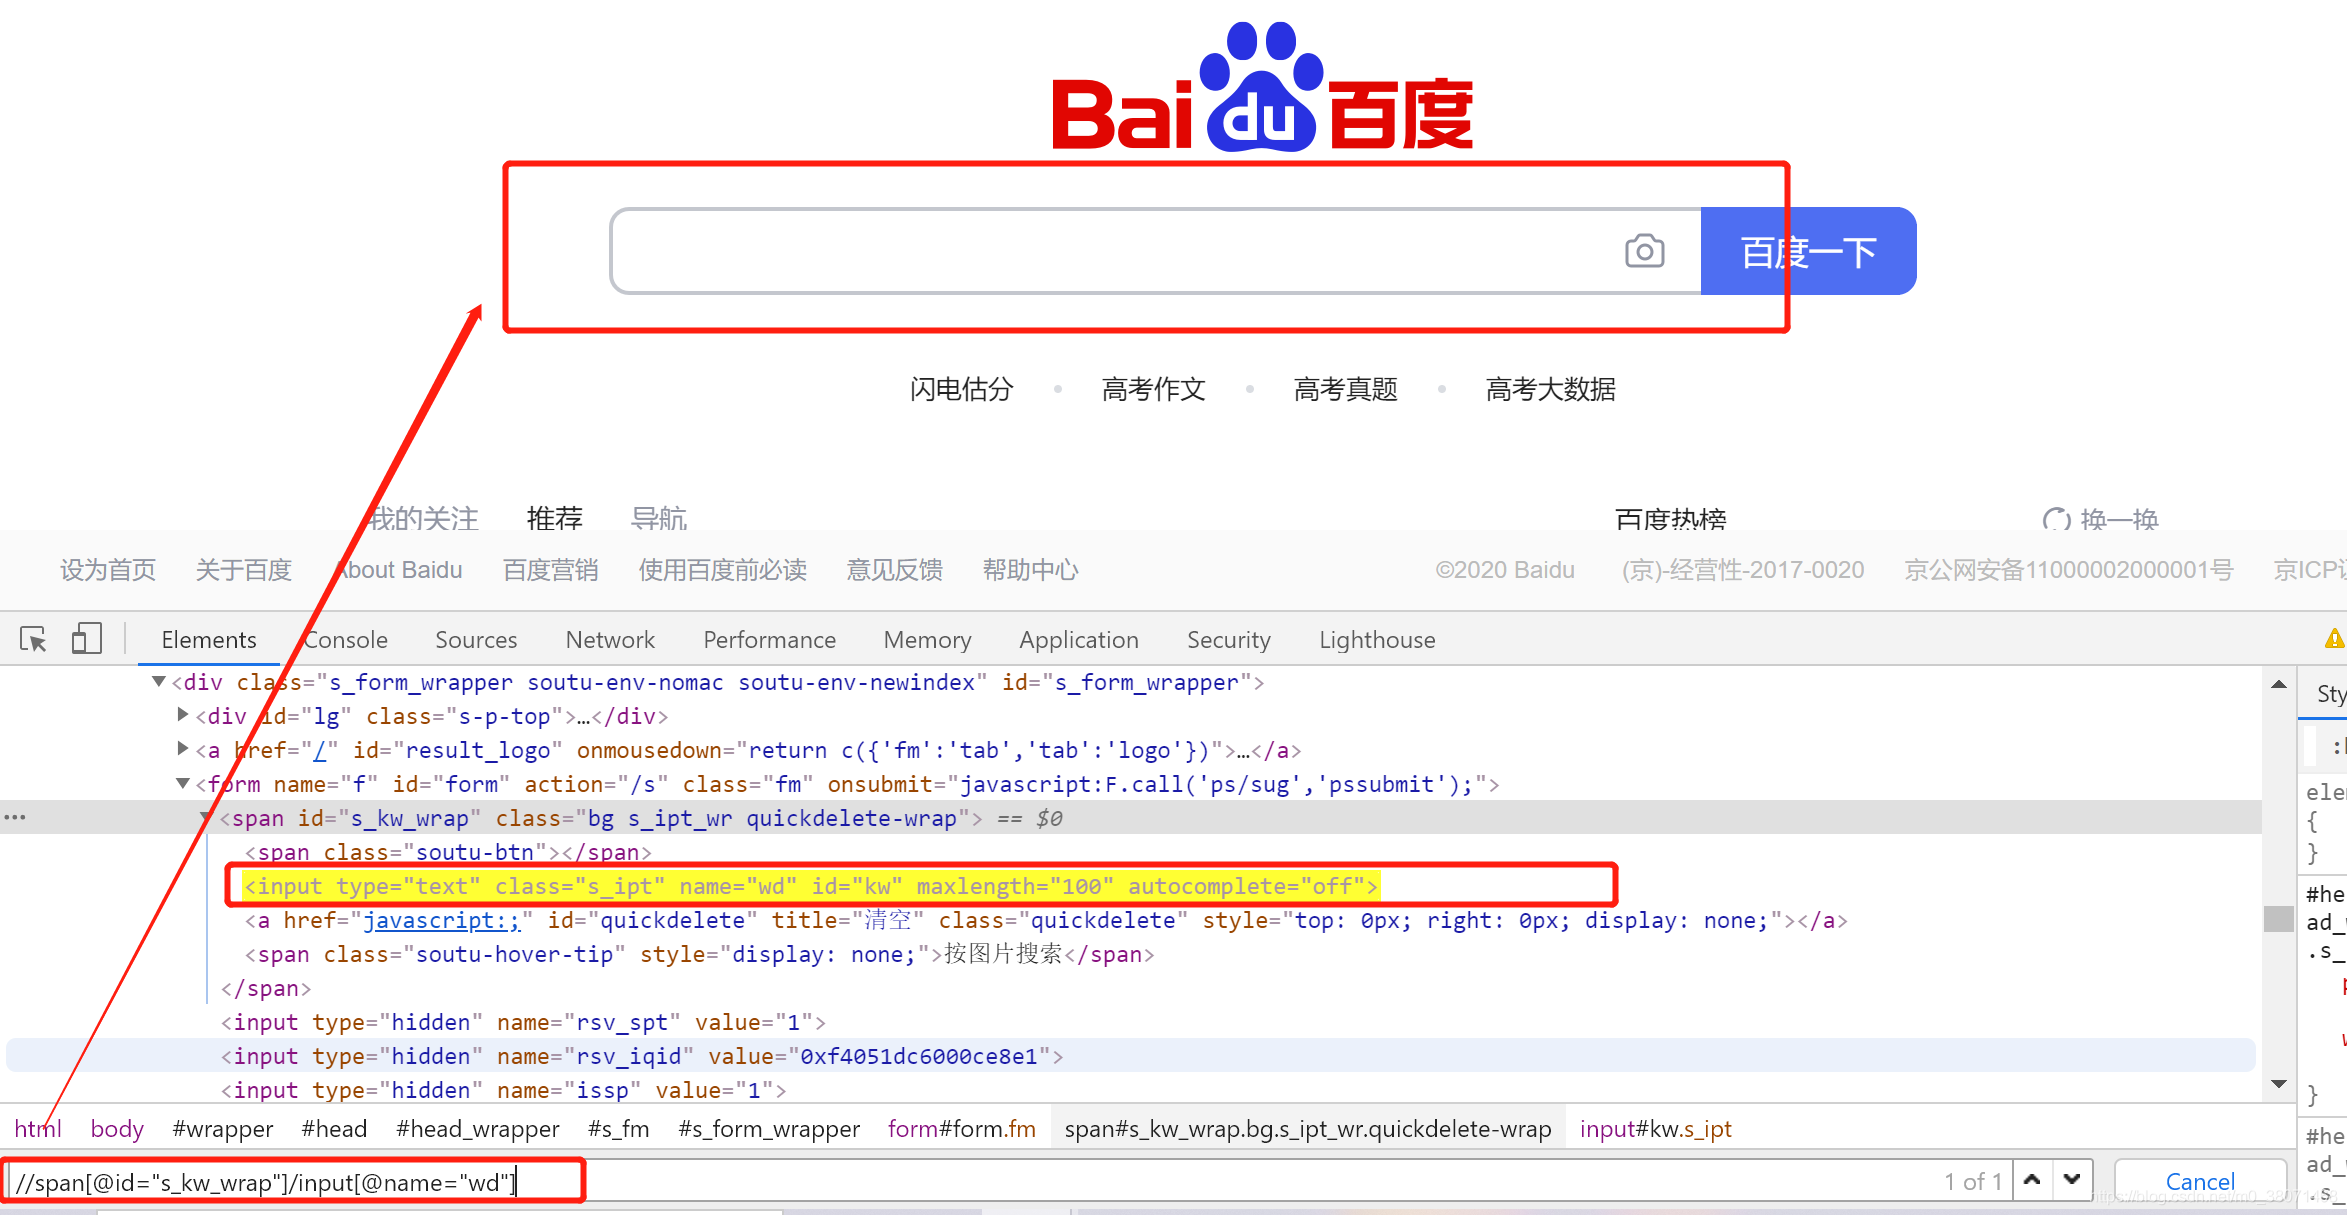Click the warning triangle icon in DevTools
The height and width of the screenshot is (1215, 2347).
(x=2334, y=638)
